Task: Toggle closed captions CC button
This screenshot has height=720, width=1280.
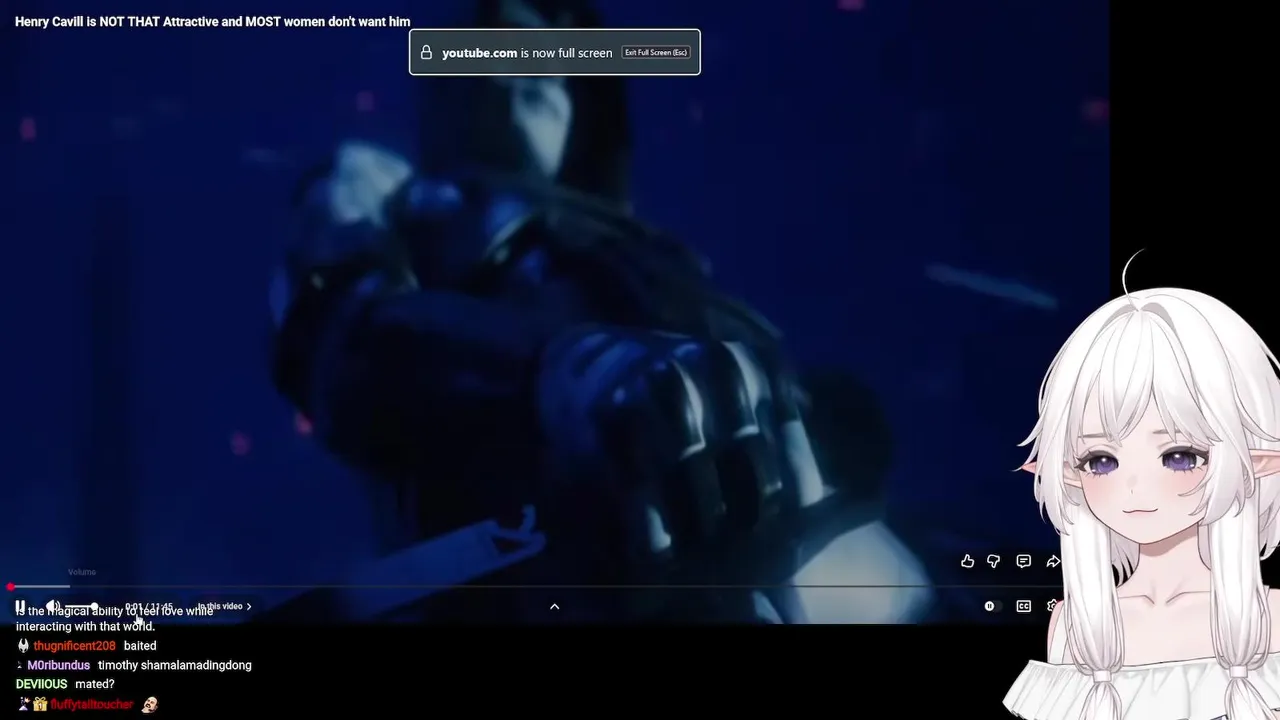Action: 1023,606
